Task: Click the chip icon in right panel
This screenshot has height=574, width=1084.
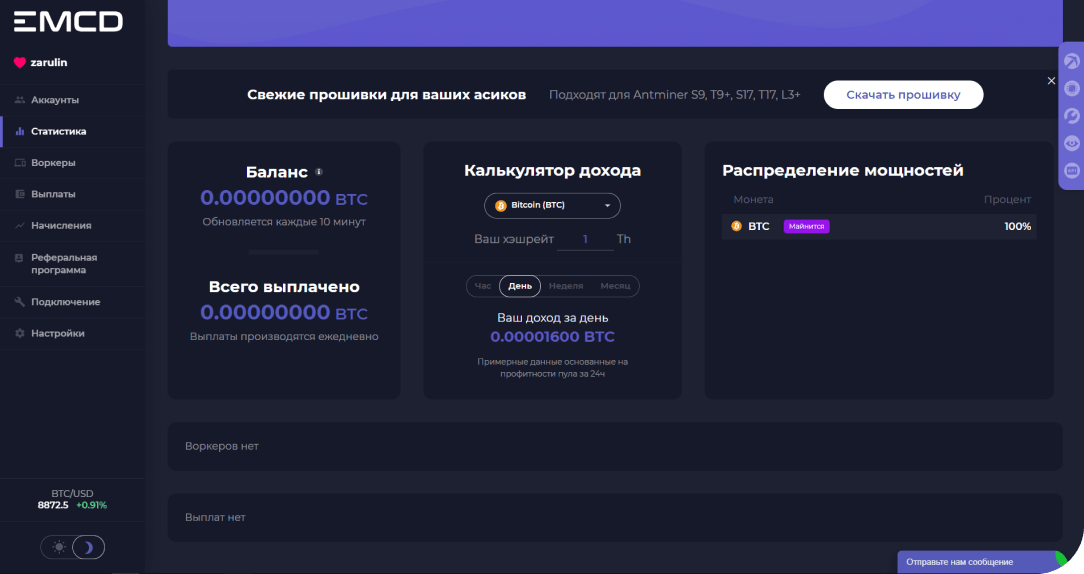Action: pyautogui.click(x=1071, y=89)
